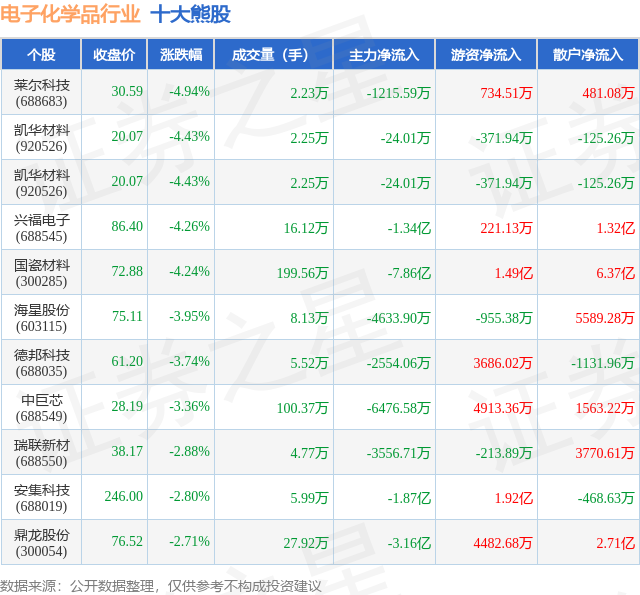Select the 兴福电子 (688545) stock name
This screenshot has height=595, width=640.
coord(41,228)
